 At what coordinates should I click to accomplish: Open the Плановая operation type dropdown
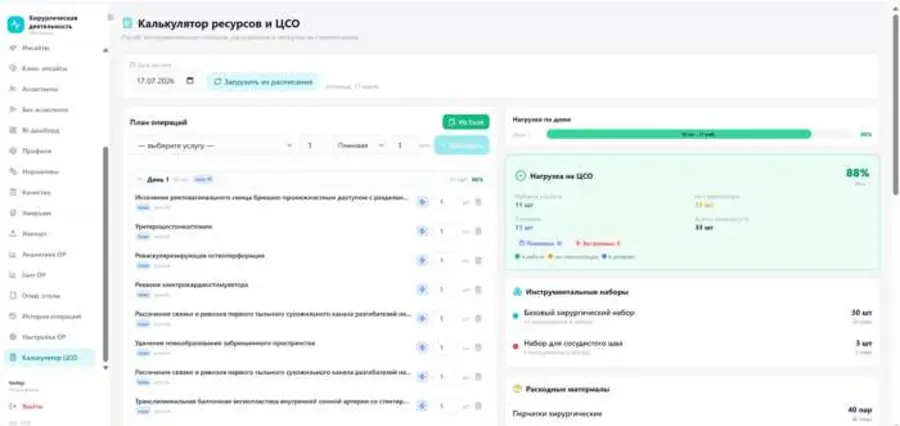pyautogui.click(x=360, y=146)
